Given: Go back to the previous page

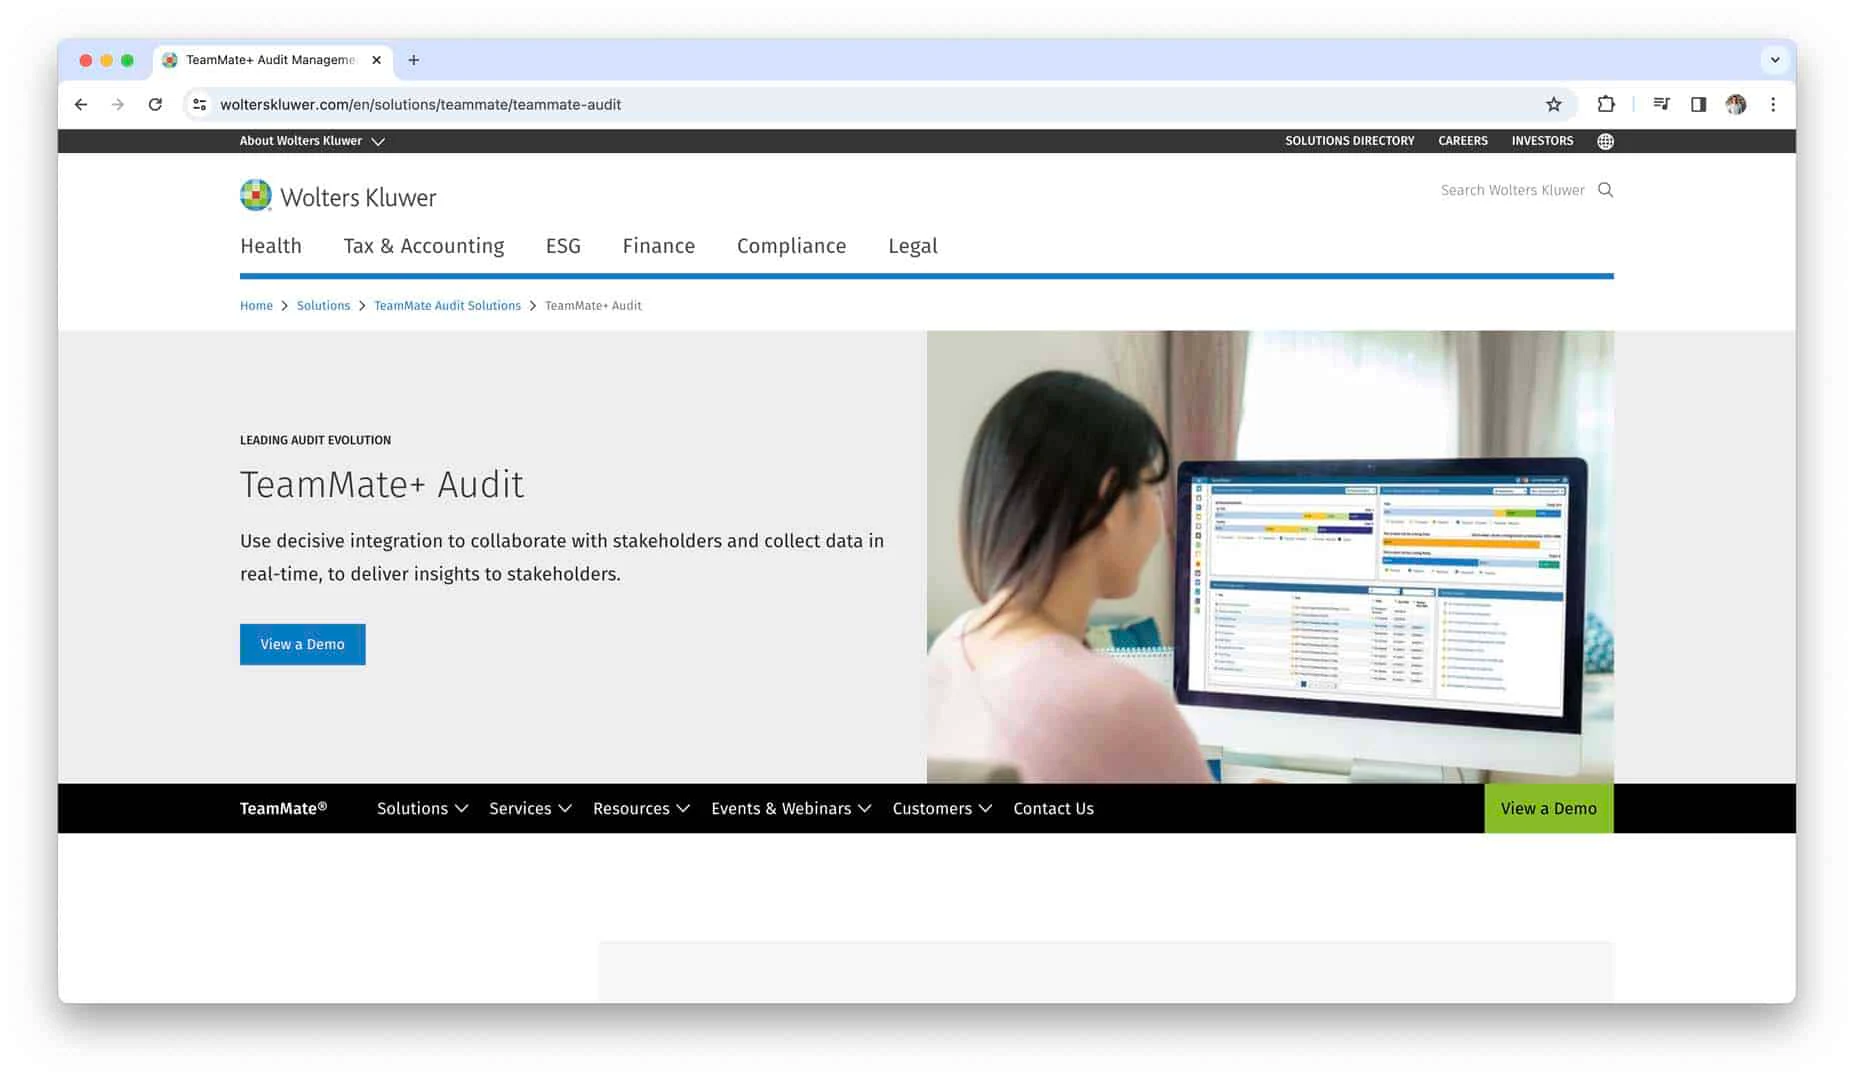Looking at the screenshot, I should 81,104.
